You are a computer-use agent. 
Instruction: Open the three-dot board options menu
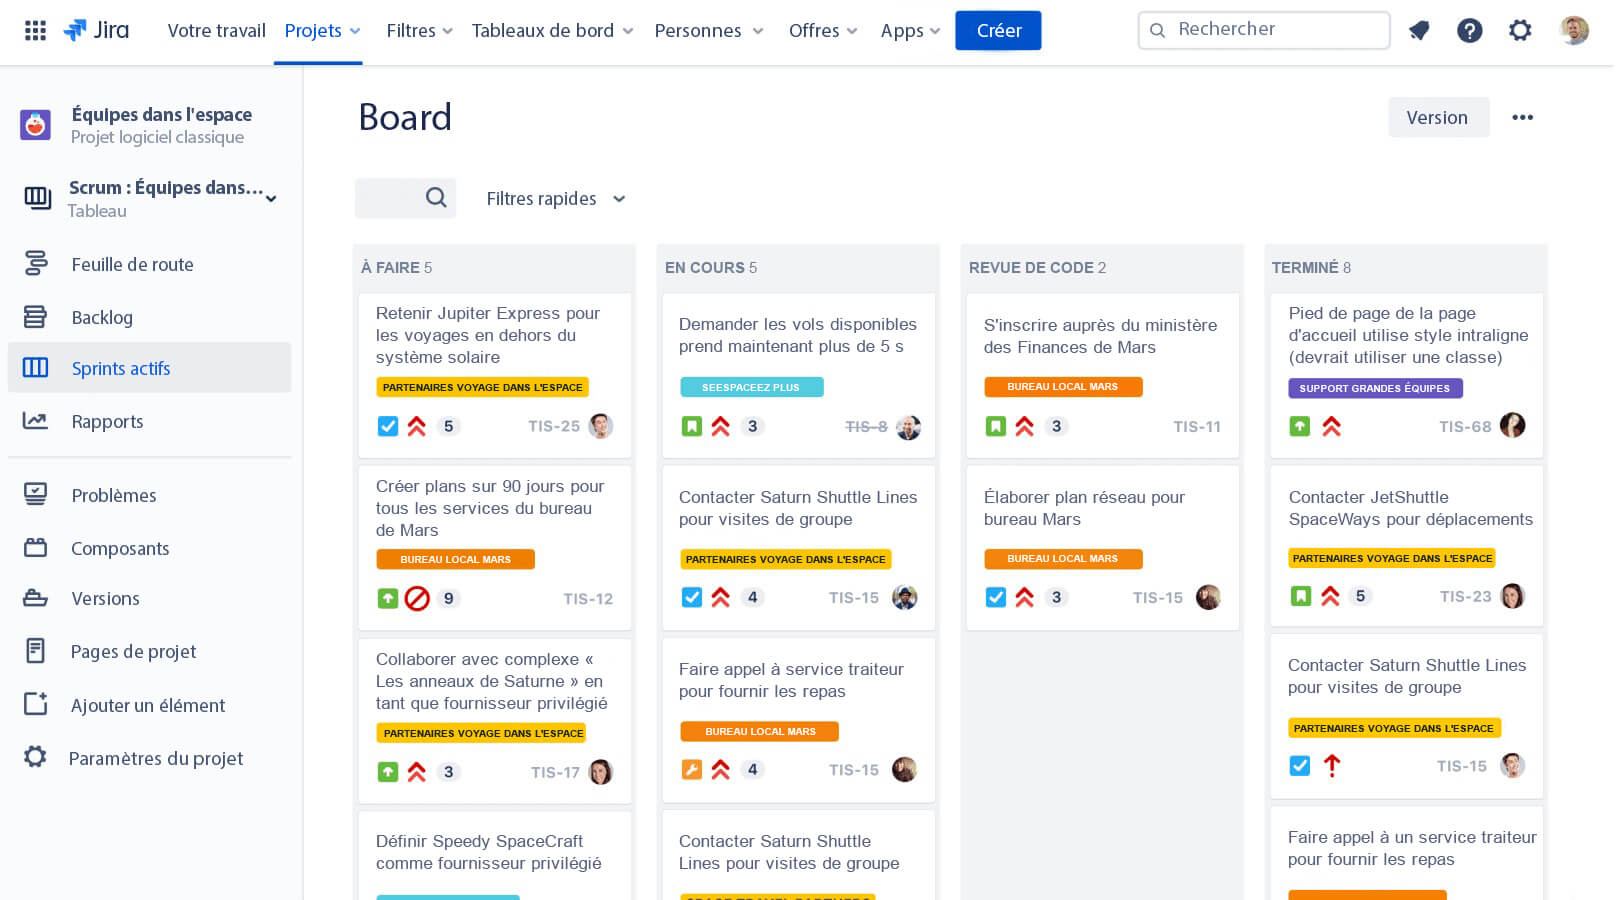tap(1522, 117)
